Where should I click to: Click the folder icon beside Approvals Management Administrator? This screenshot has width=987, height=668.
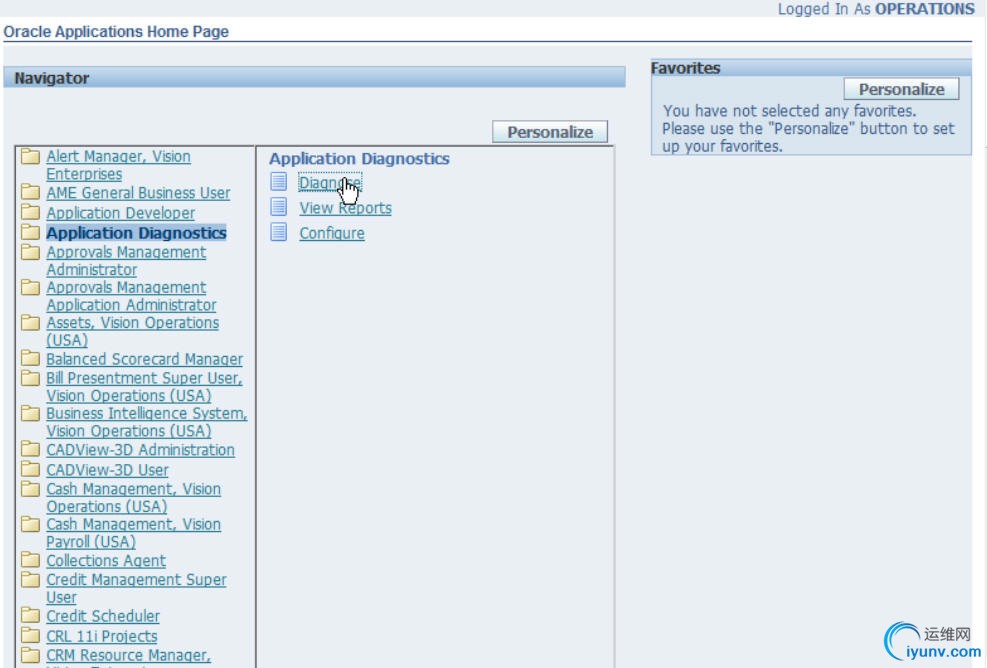click(x=30, y=252)
